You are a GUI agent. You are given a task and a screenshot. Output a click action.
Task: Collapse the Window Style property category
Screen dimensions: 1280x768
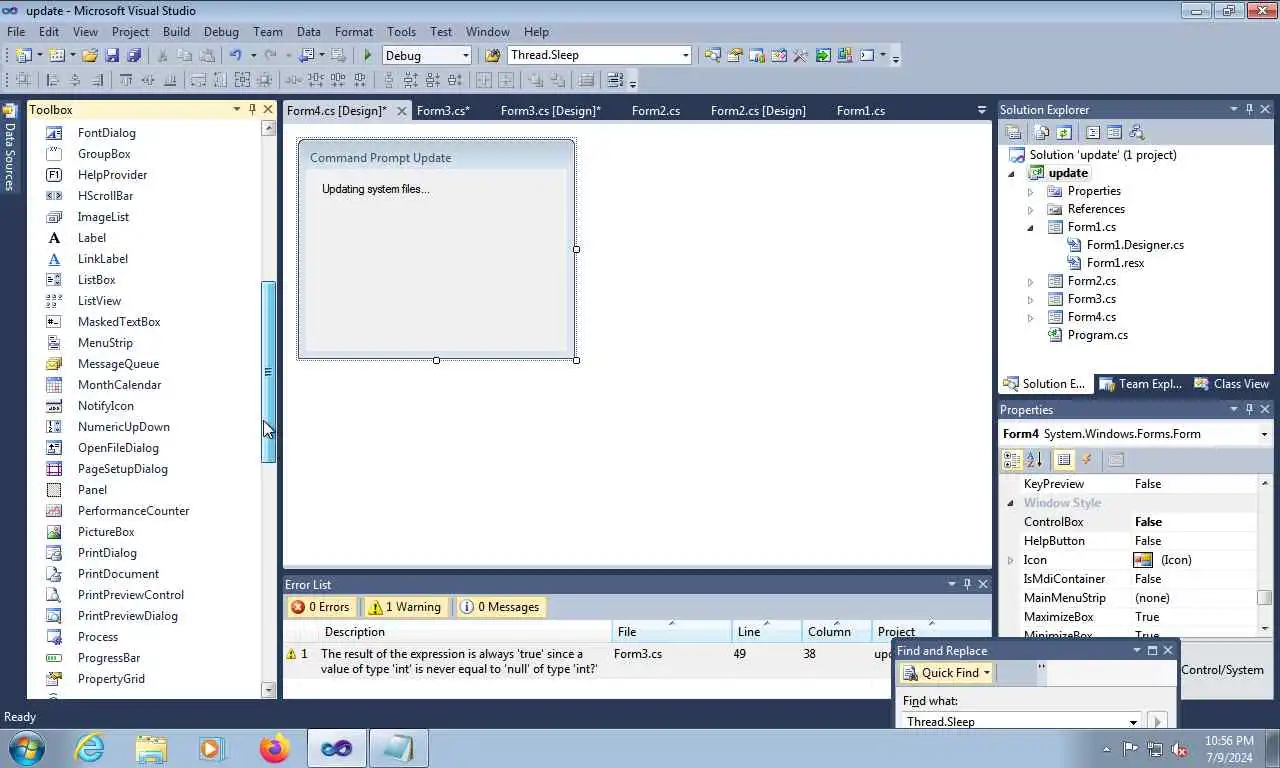[x=1010, y=503]
